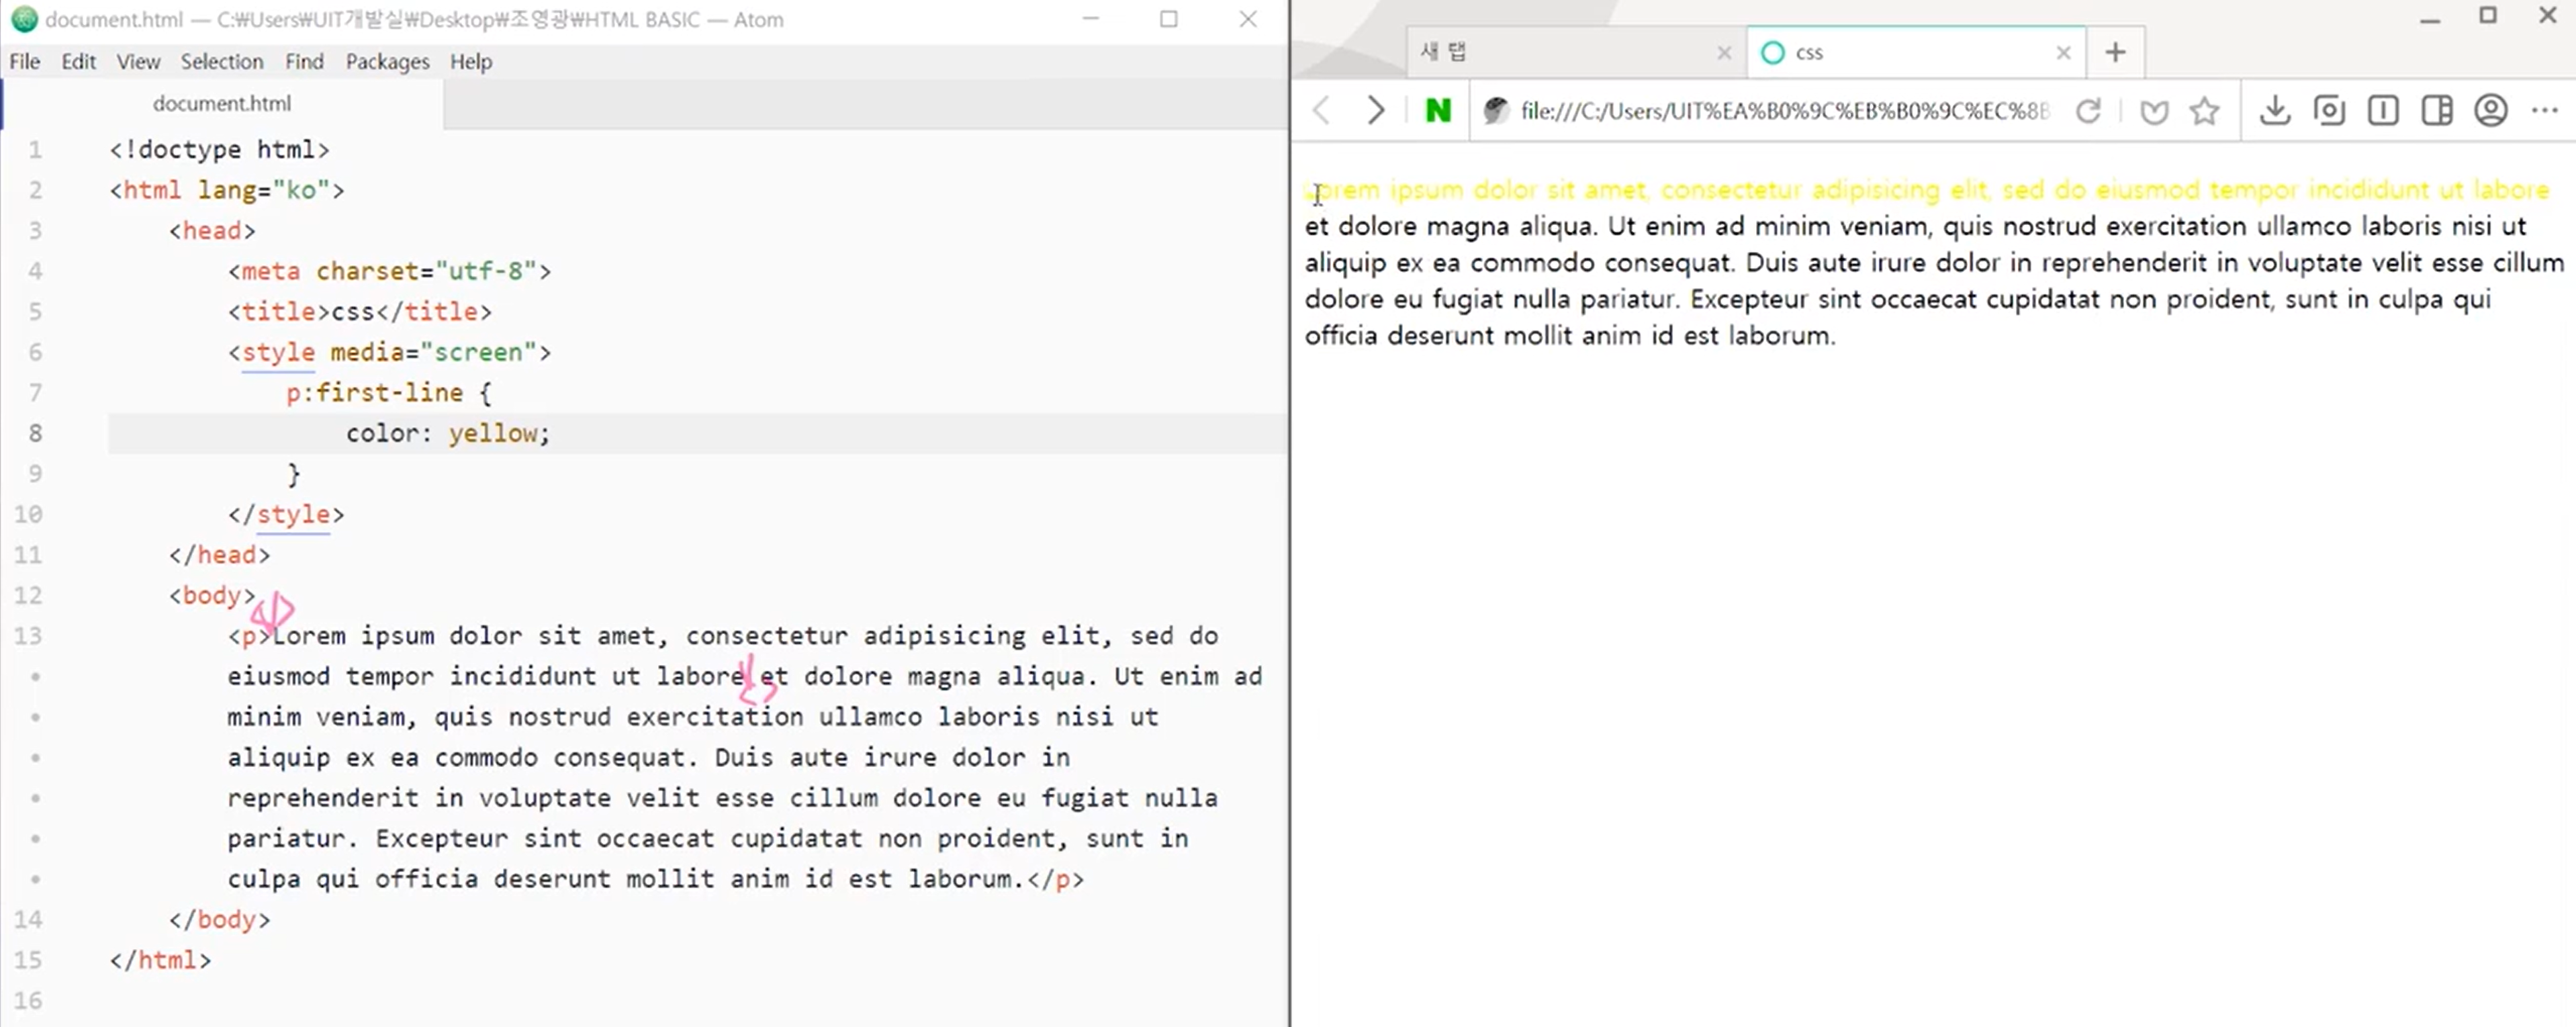Reload the page with refresh icon
2576x1027 pixels.
(2088, 110)
